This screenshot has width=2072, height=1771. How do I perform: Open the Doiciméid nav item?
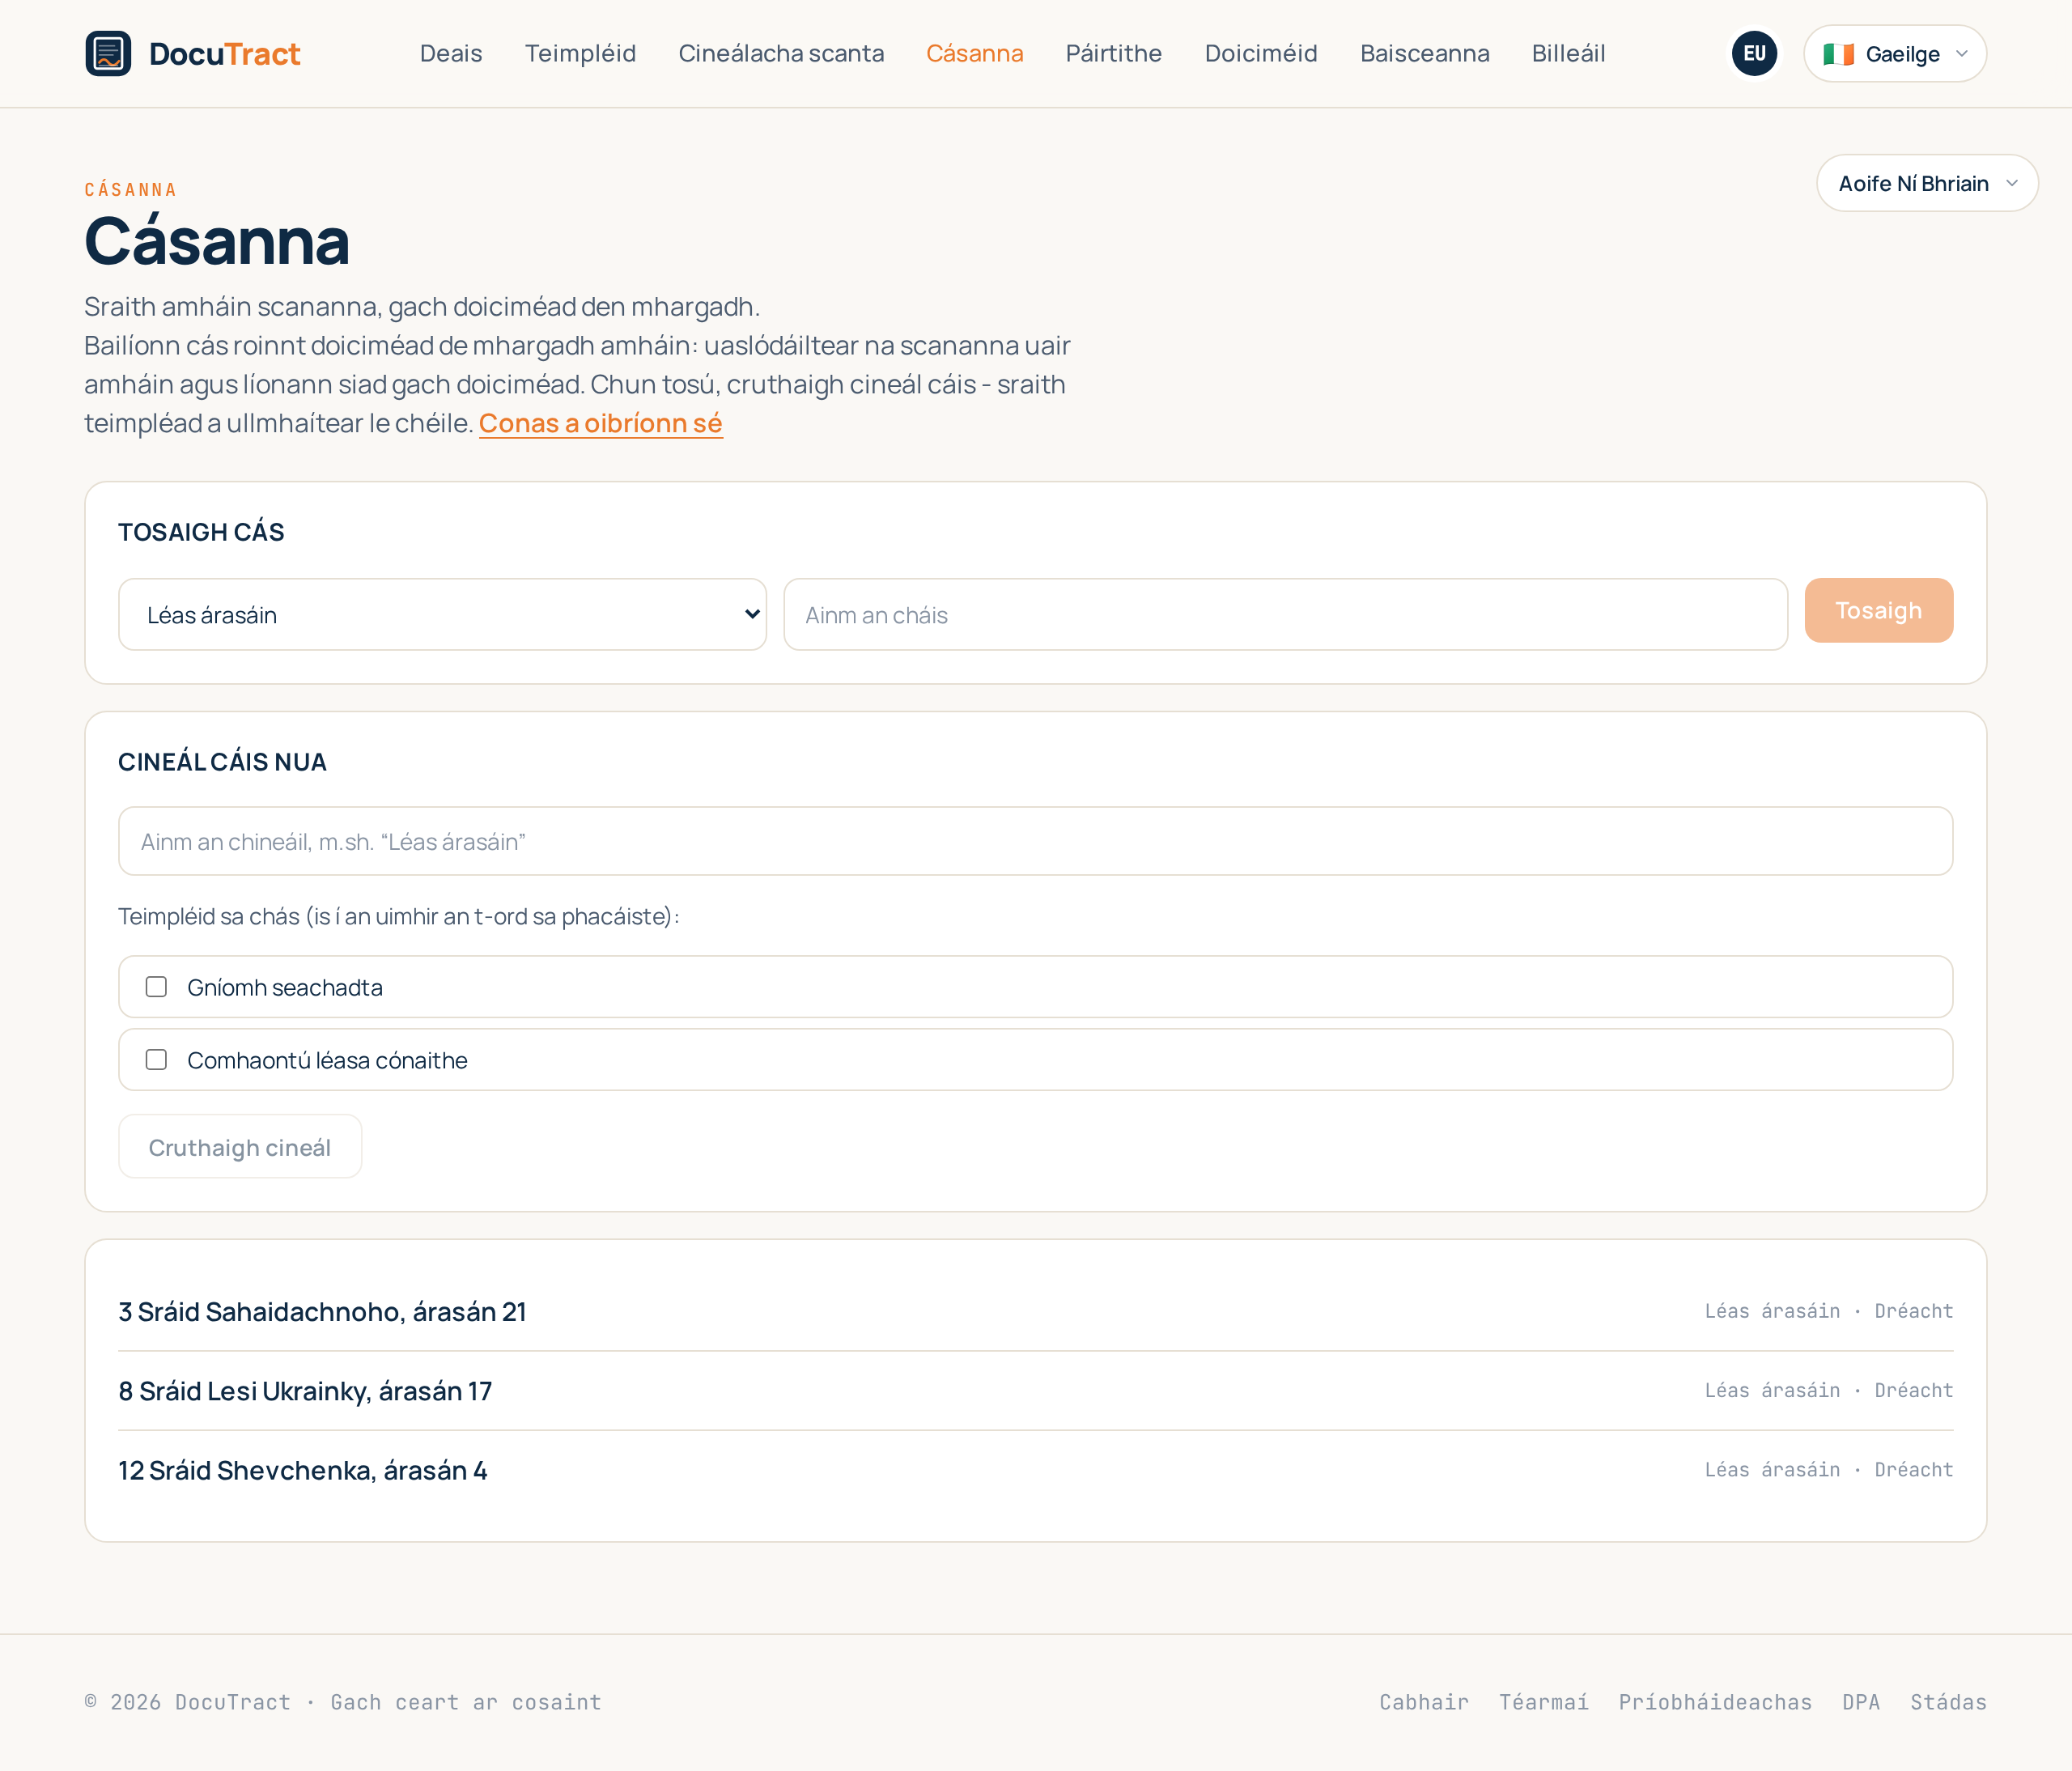tap(1261, 53)
